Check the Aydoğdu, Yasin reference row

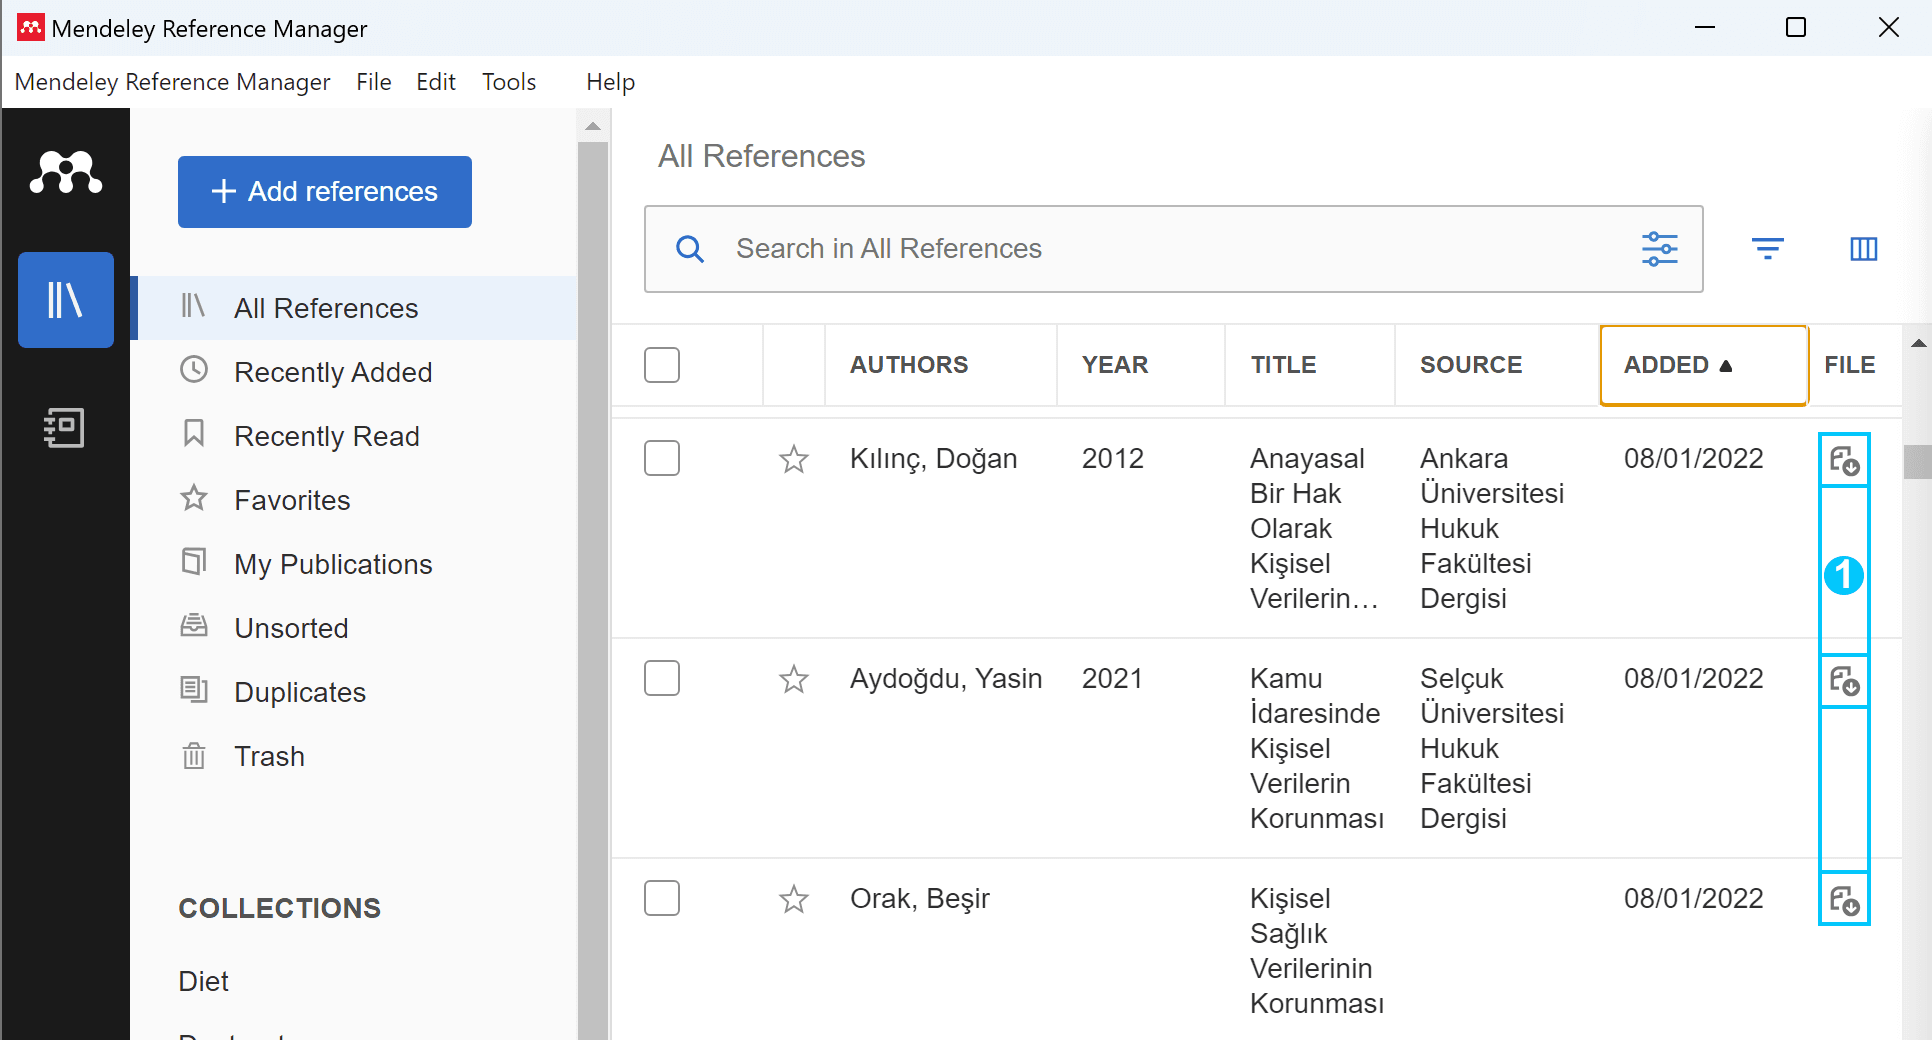(x=662, y=678)
